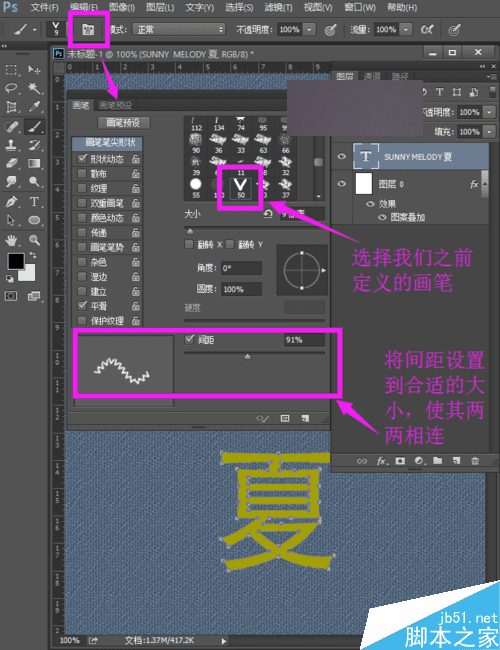Toggle the 形状动态 checkbox
This screenshot has height=650, width=500.
tap(82, 159)
